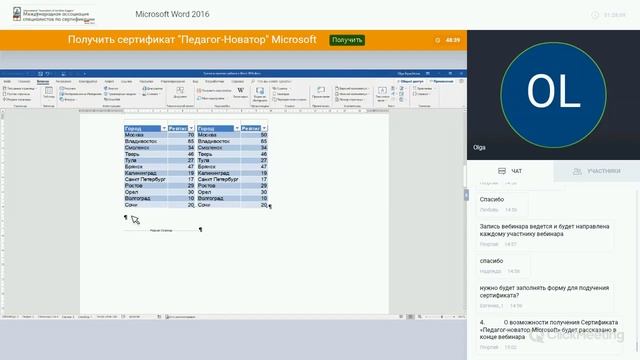This screenshot has width=640, height=360.
Task: Open second table Город filter dropdown
Action: pos(236,129)
